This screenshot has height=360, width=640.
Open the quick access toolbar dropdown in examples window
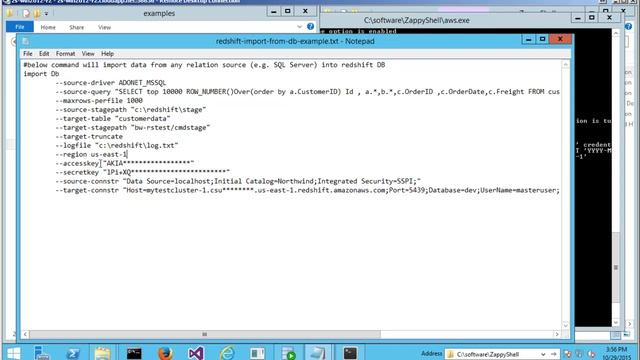tap(46, 13)
